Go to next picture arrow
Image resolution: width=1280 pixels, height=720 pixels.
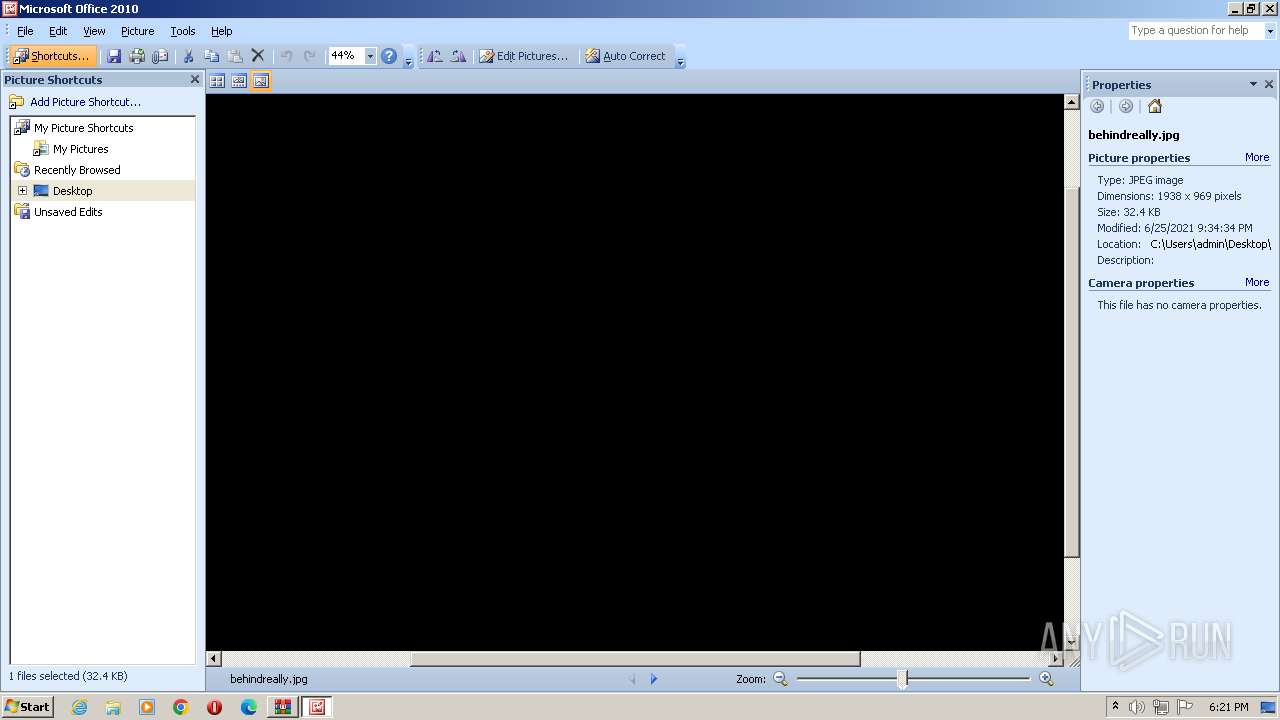[654, 679]
